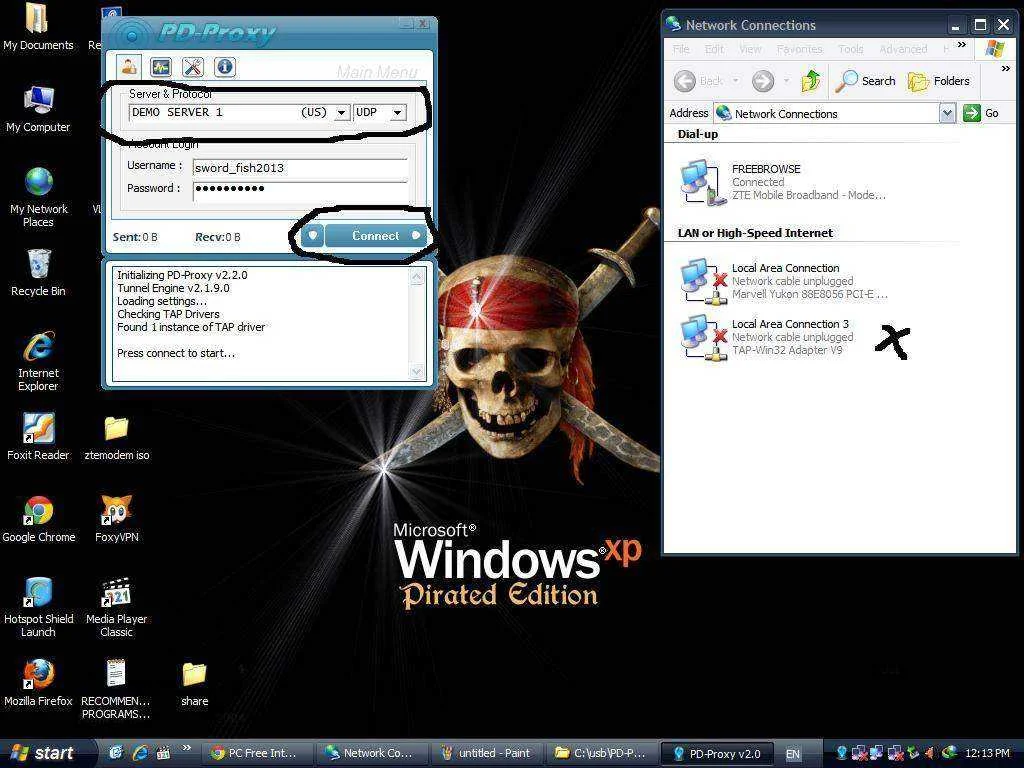Select the Google Chrome desktop shortcut
Image resolution: width=1024 pixels, height=768 pixels.
pyautogui.click(x=39, y=519)
